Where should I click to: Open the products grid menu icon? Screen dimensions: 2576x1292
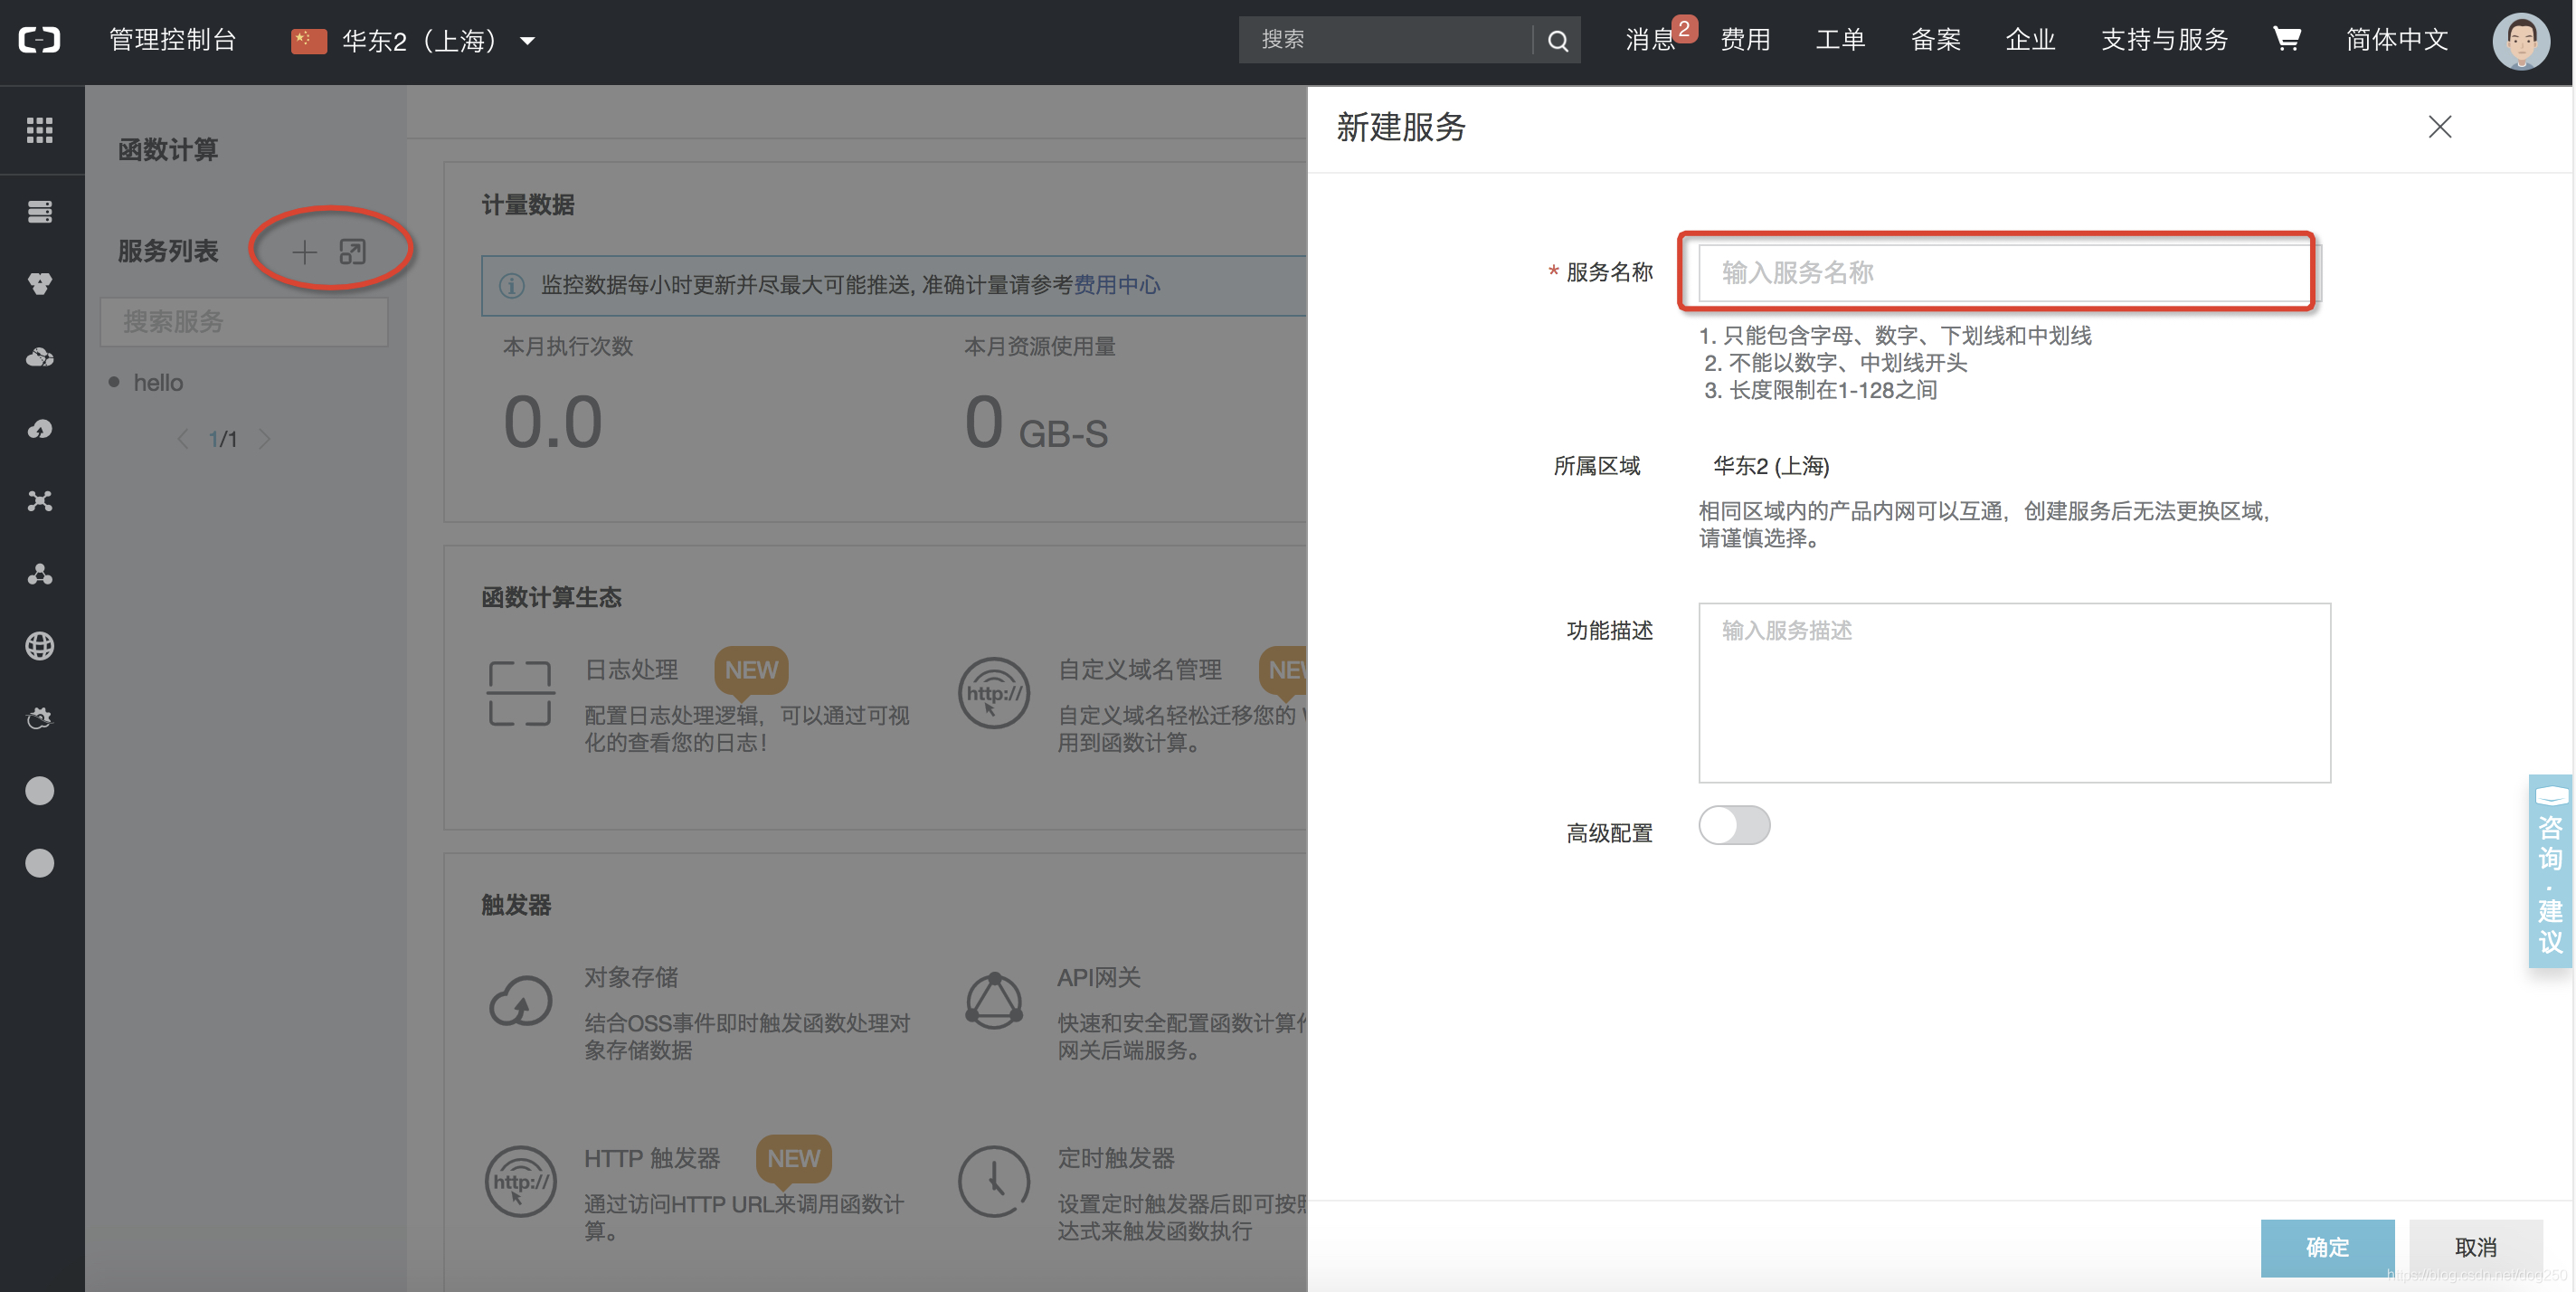[x=40, y=130]
